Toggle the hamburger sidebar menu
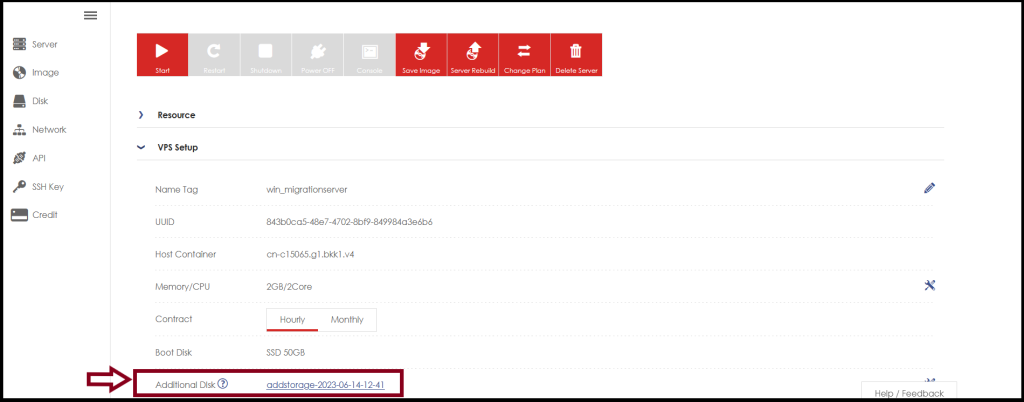The width and height of the screenshot is (1024, 402). coord(91,16)
